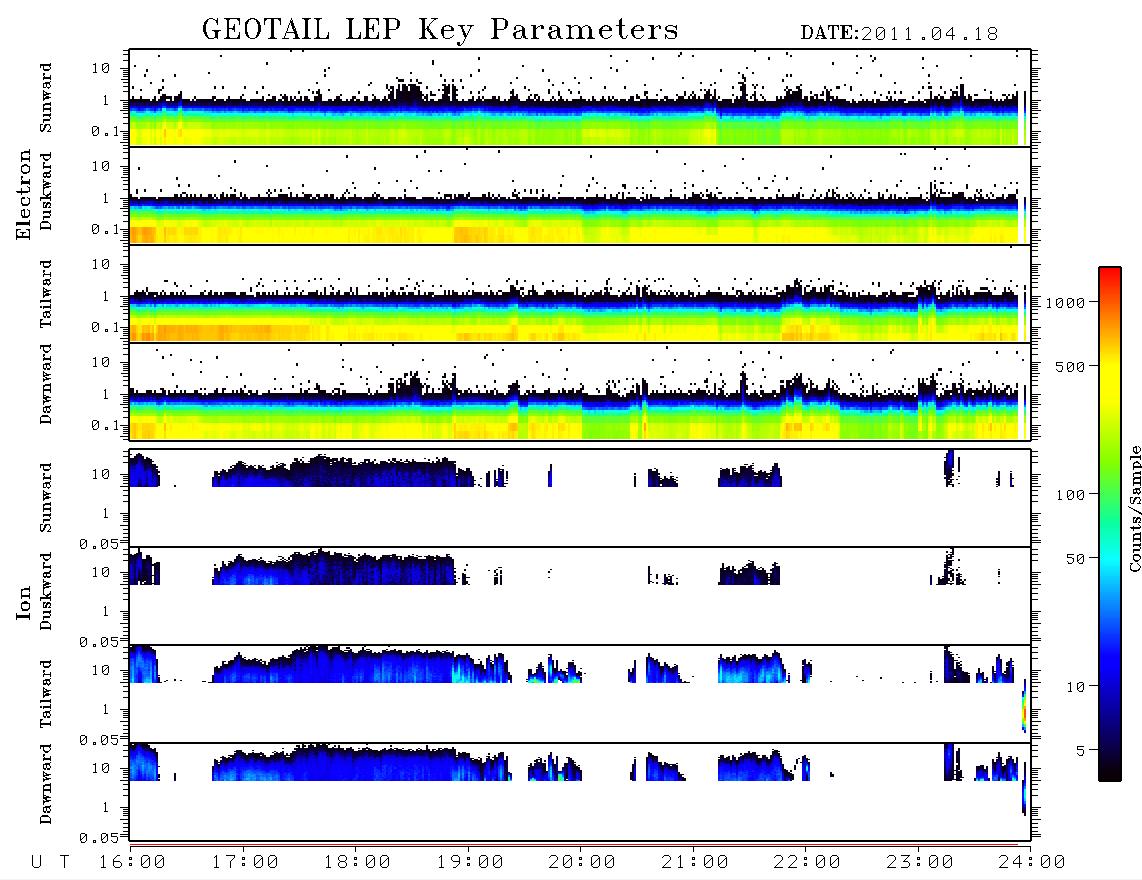Click the 'U T' time axis label

[x=50, y=863]
